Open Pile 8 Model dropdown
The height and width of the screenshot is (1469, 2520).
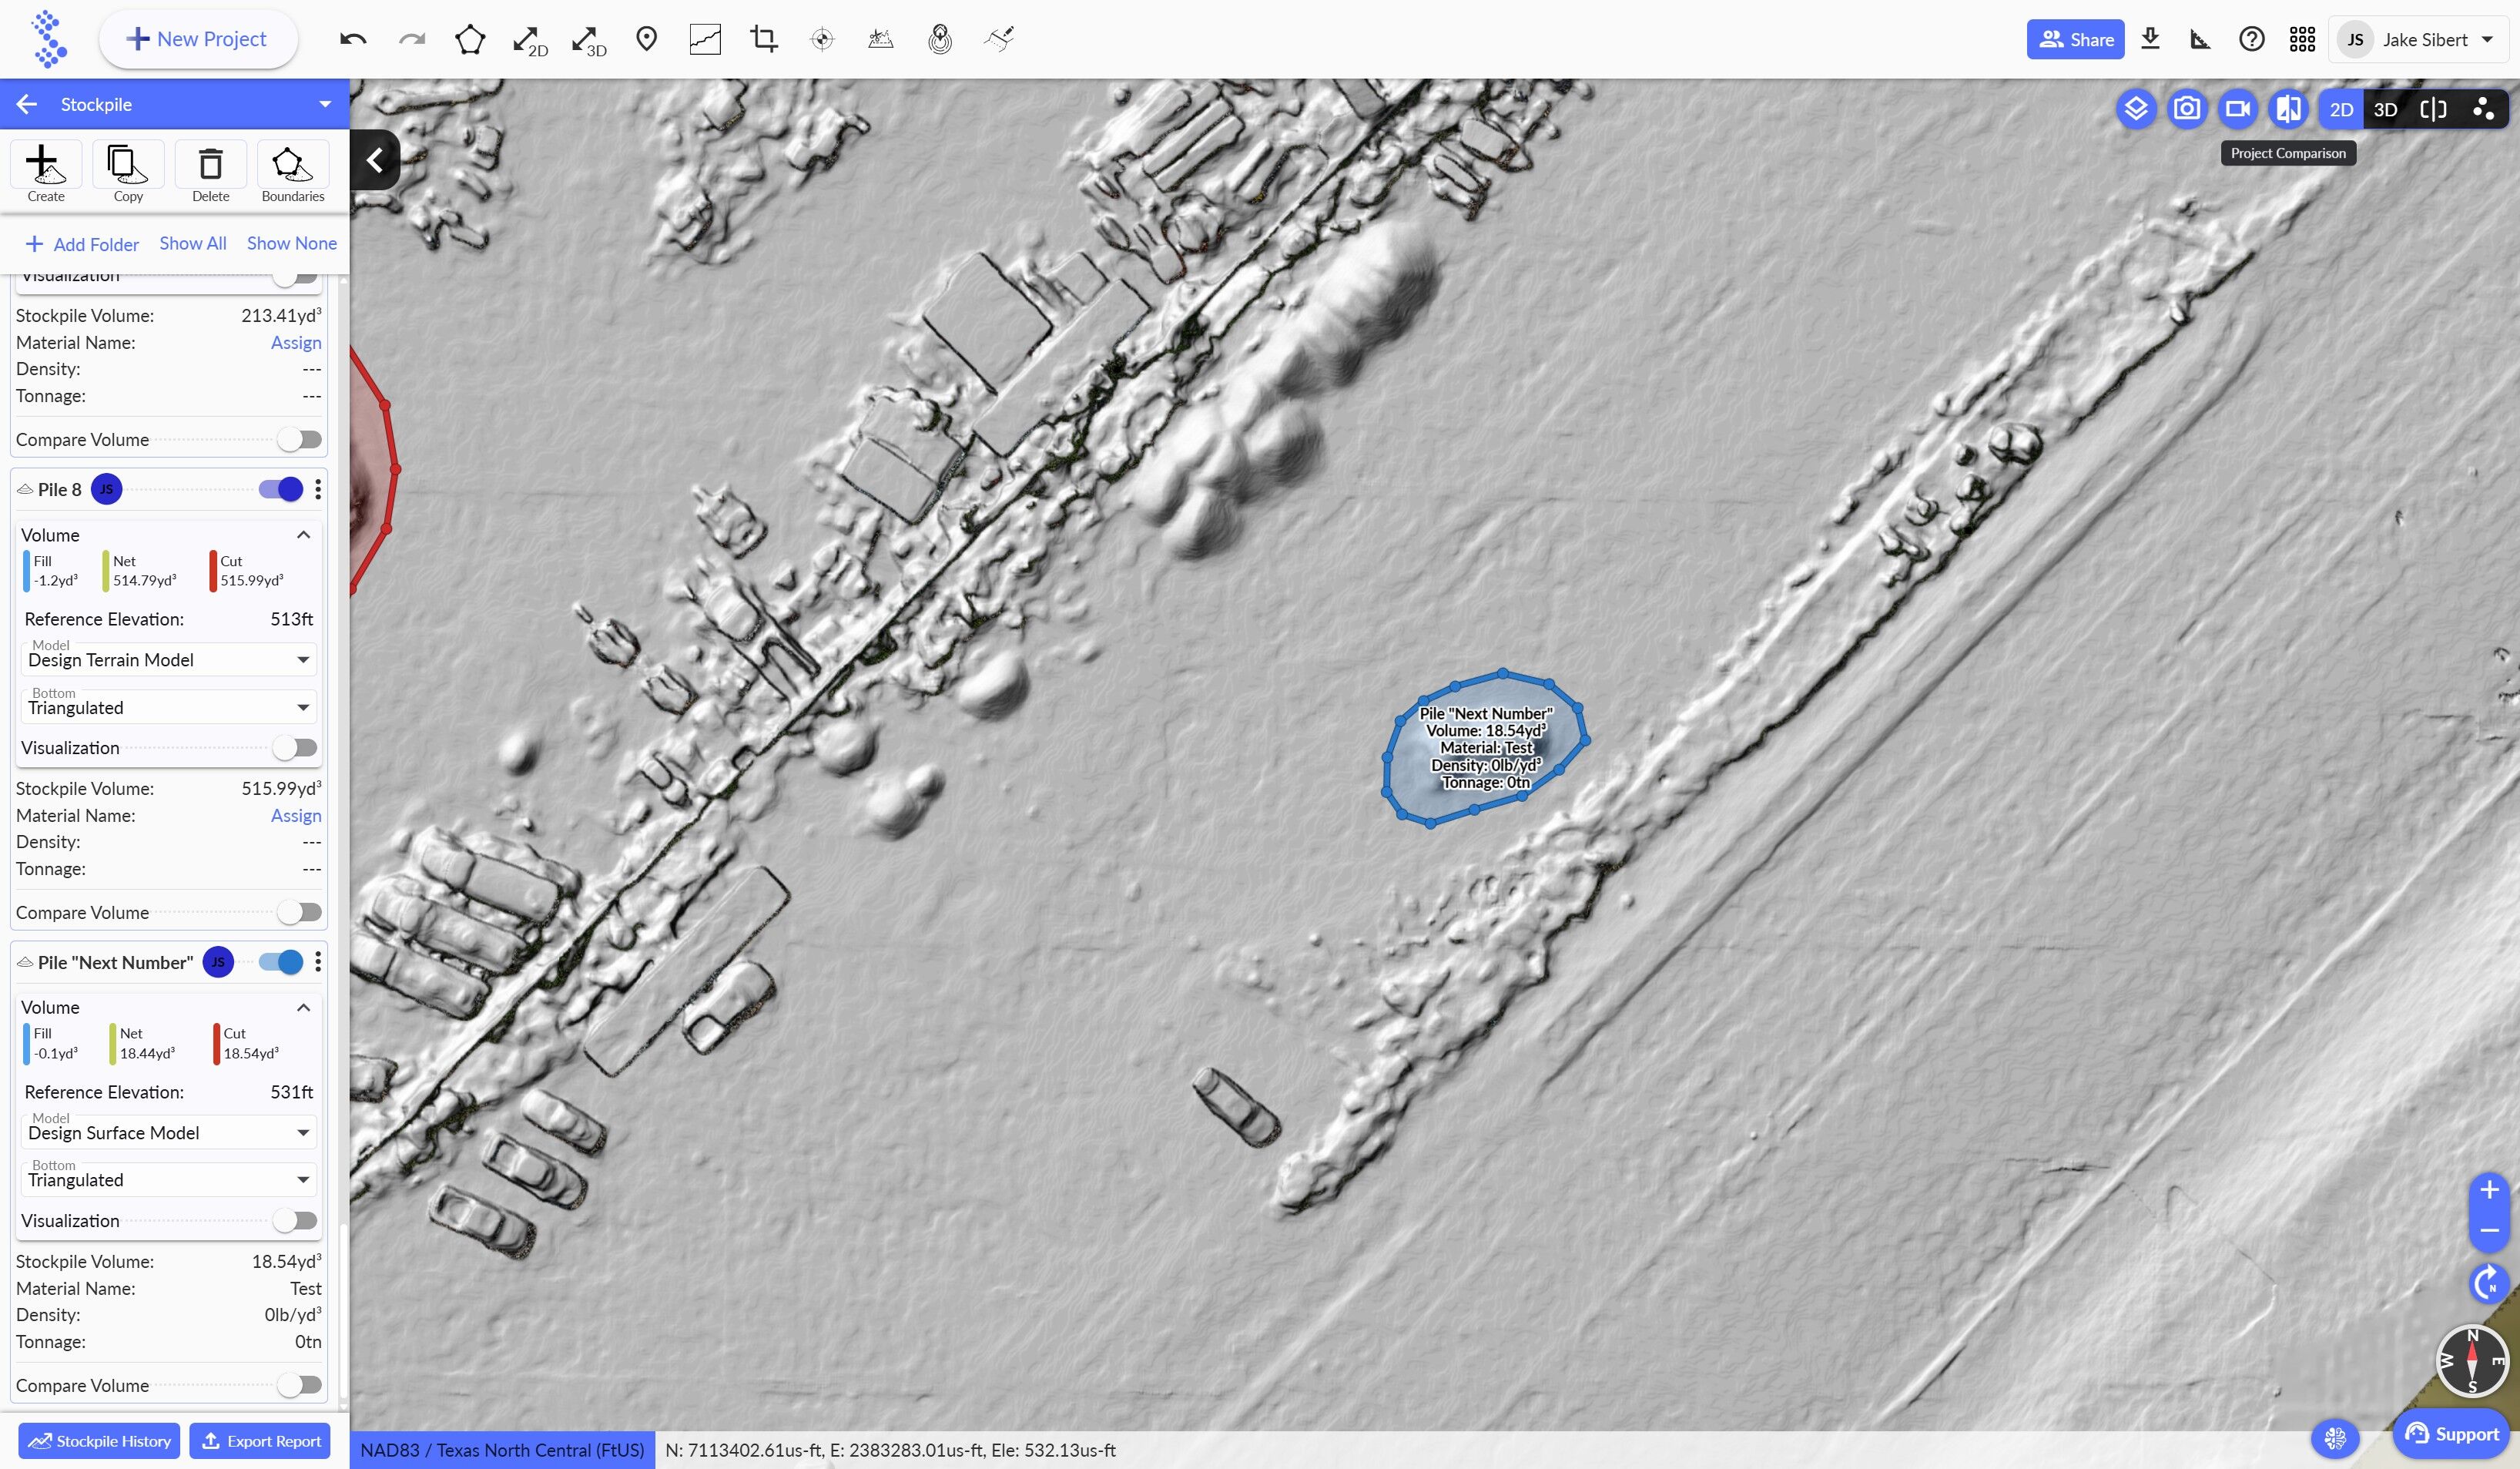click(168, 660)
